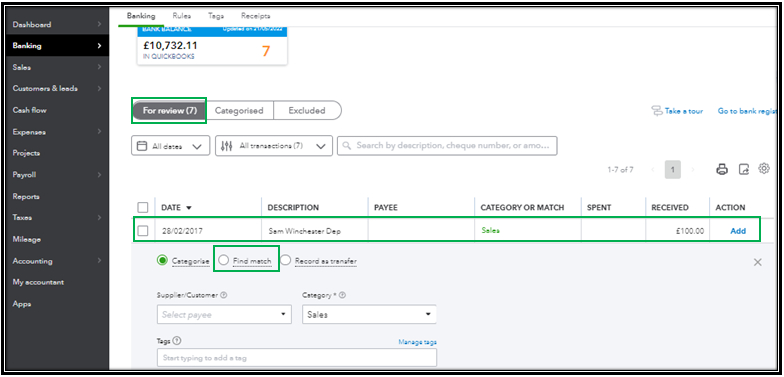Image resolution: width=784 pixels, height=377 pixels.
Task: Click the transaction search field
Action: tap(447, 146)
